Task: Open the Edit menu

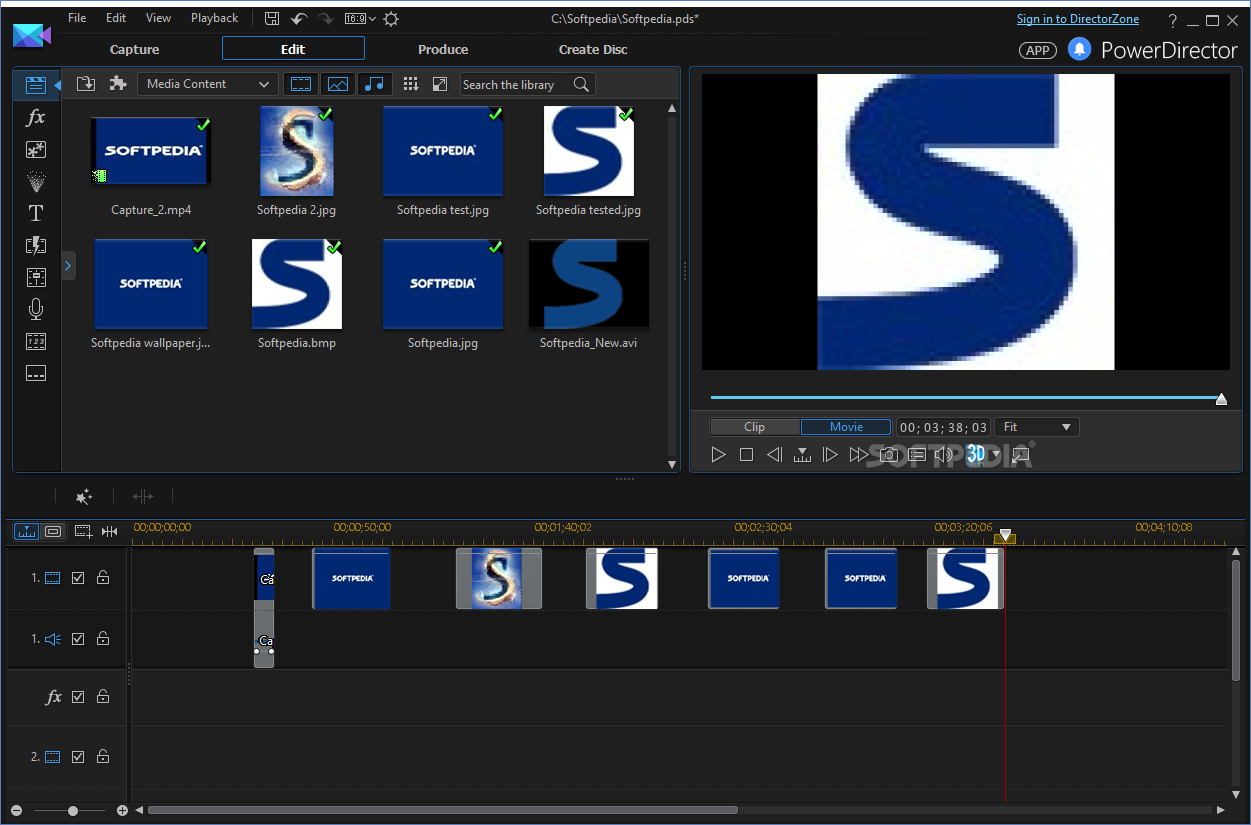Action: (116, 18)
